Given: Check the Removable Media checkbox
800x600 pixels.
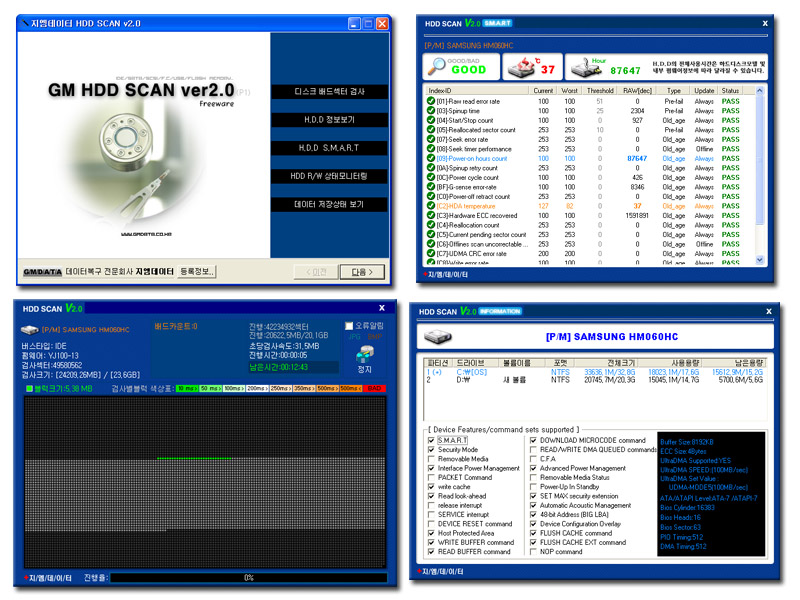Looking at the screenshot, I should [429, 459].
